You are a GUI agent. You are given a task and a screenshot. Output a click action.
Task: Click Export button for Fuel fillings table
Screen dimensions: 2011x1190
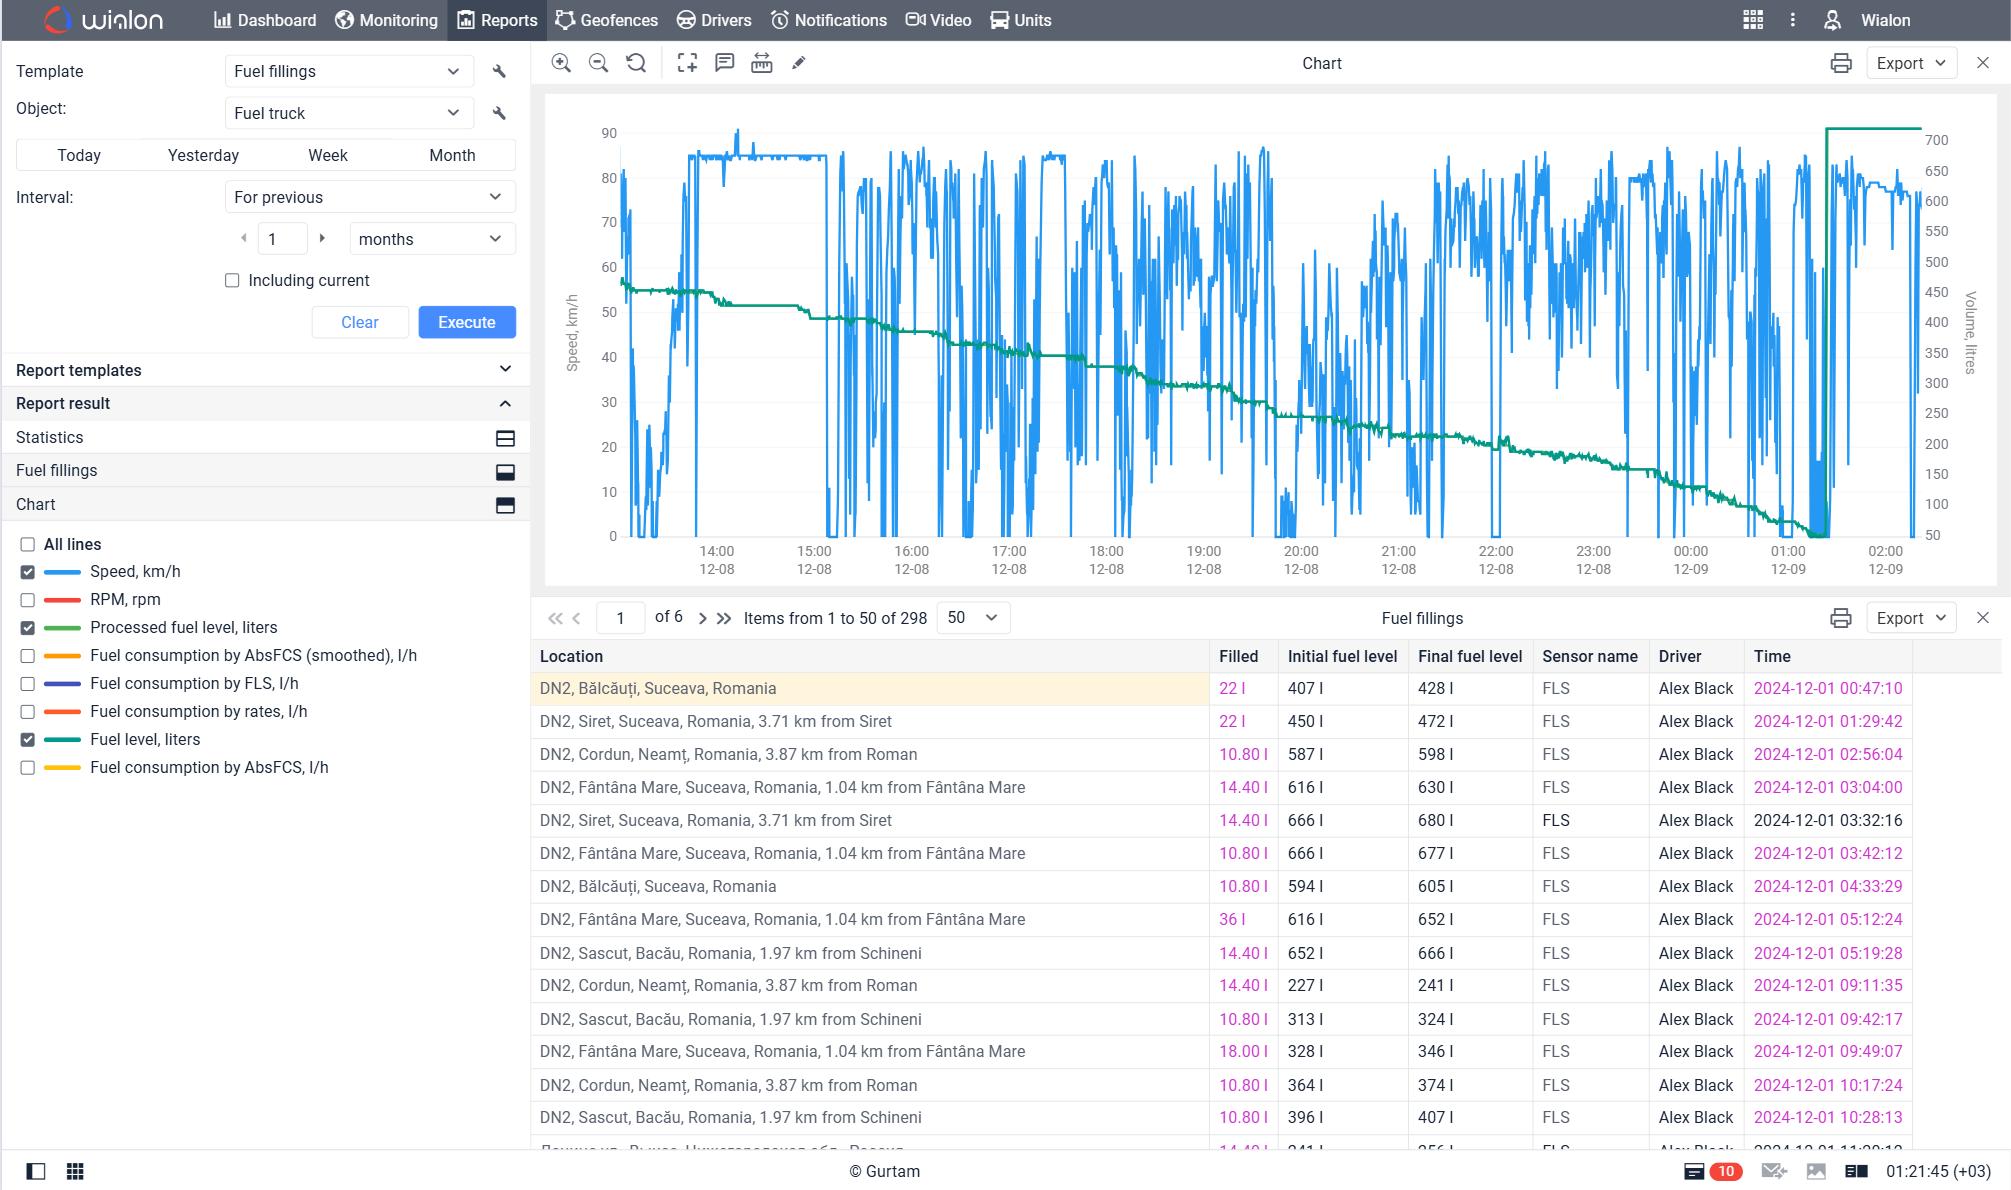click(x=1910, y=618)
